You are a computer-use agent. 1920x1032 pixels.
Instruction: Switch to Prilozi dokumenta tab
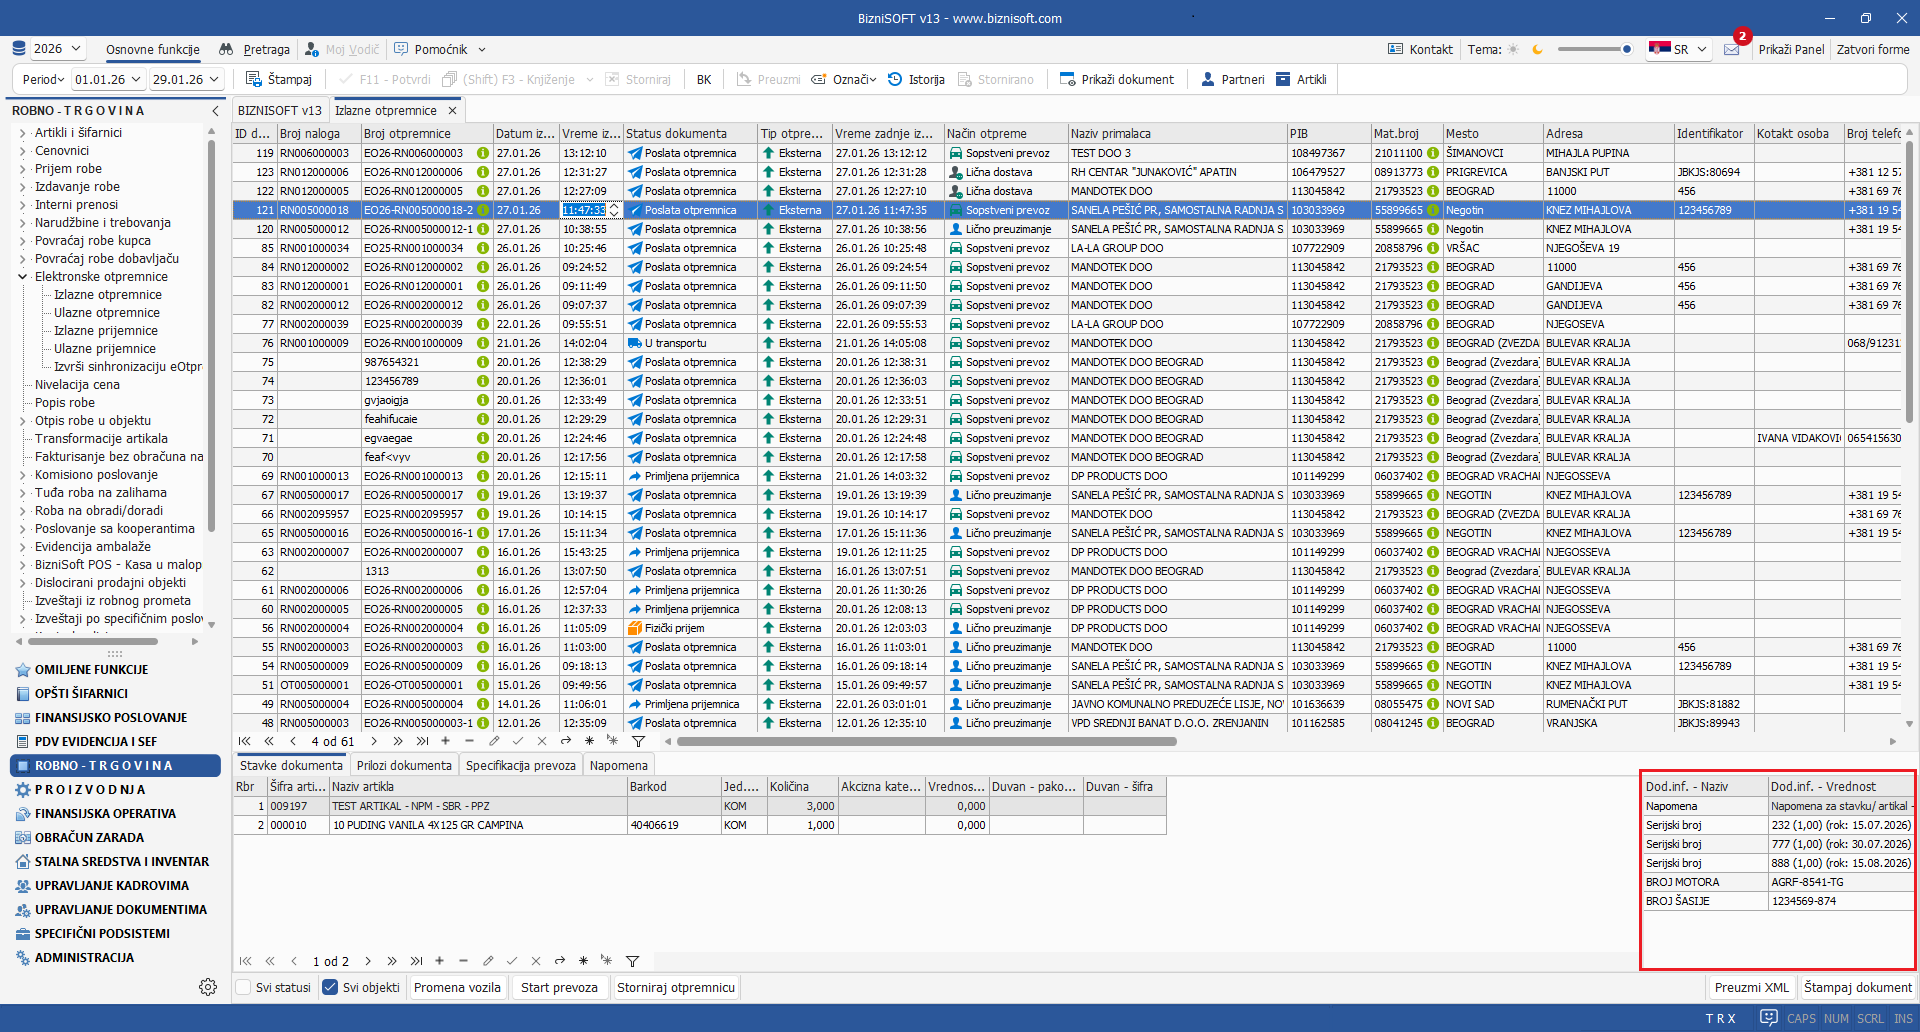pyautogui.click(x=404, y=765)
